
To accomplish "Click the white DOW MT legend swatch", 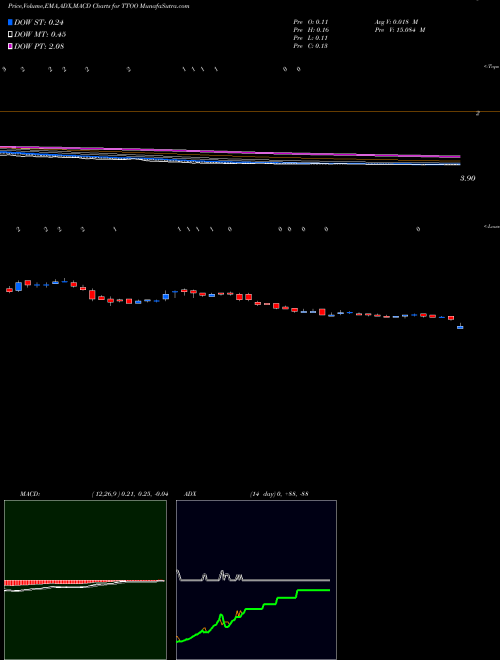I will pos(10,35).
